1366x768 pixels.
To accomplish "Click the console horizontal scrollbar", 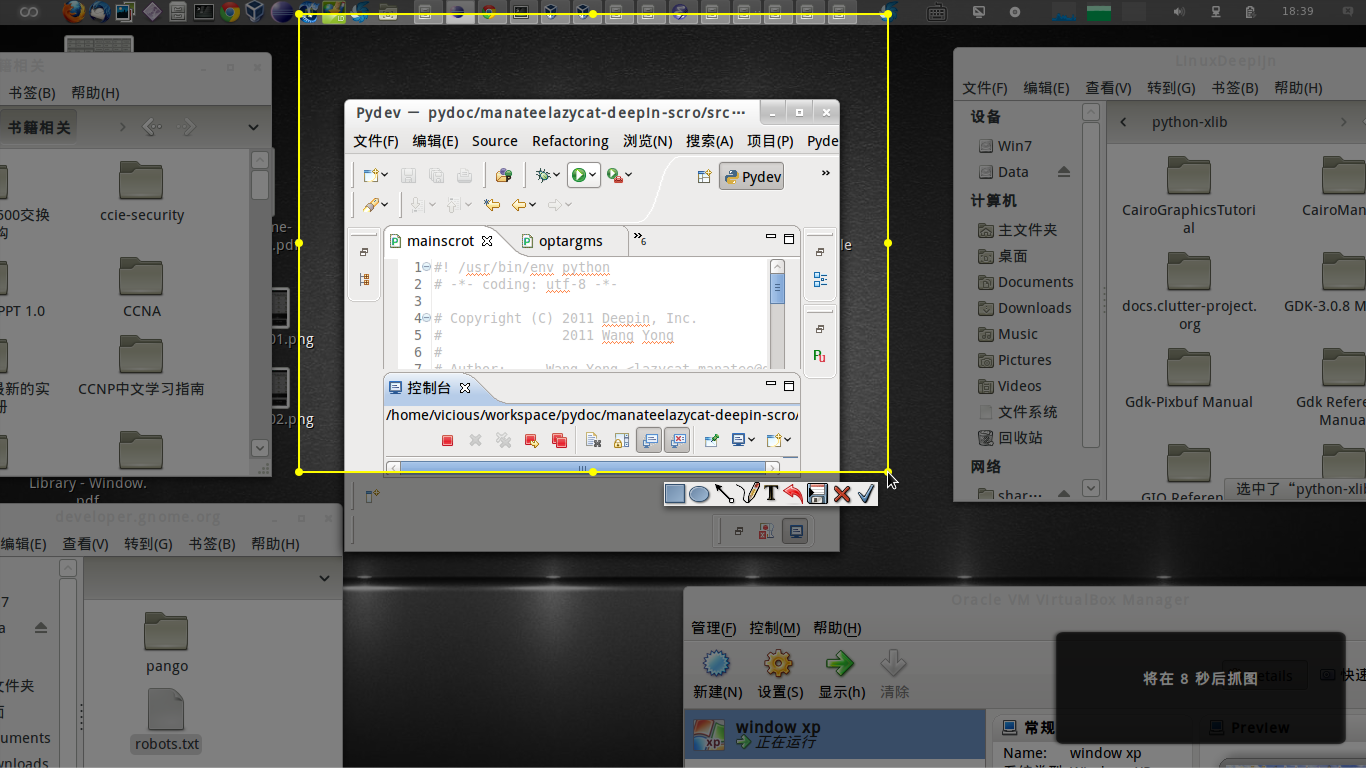I will [584, 467].
